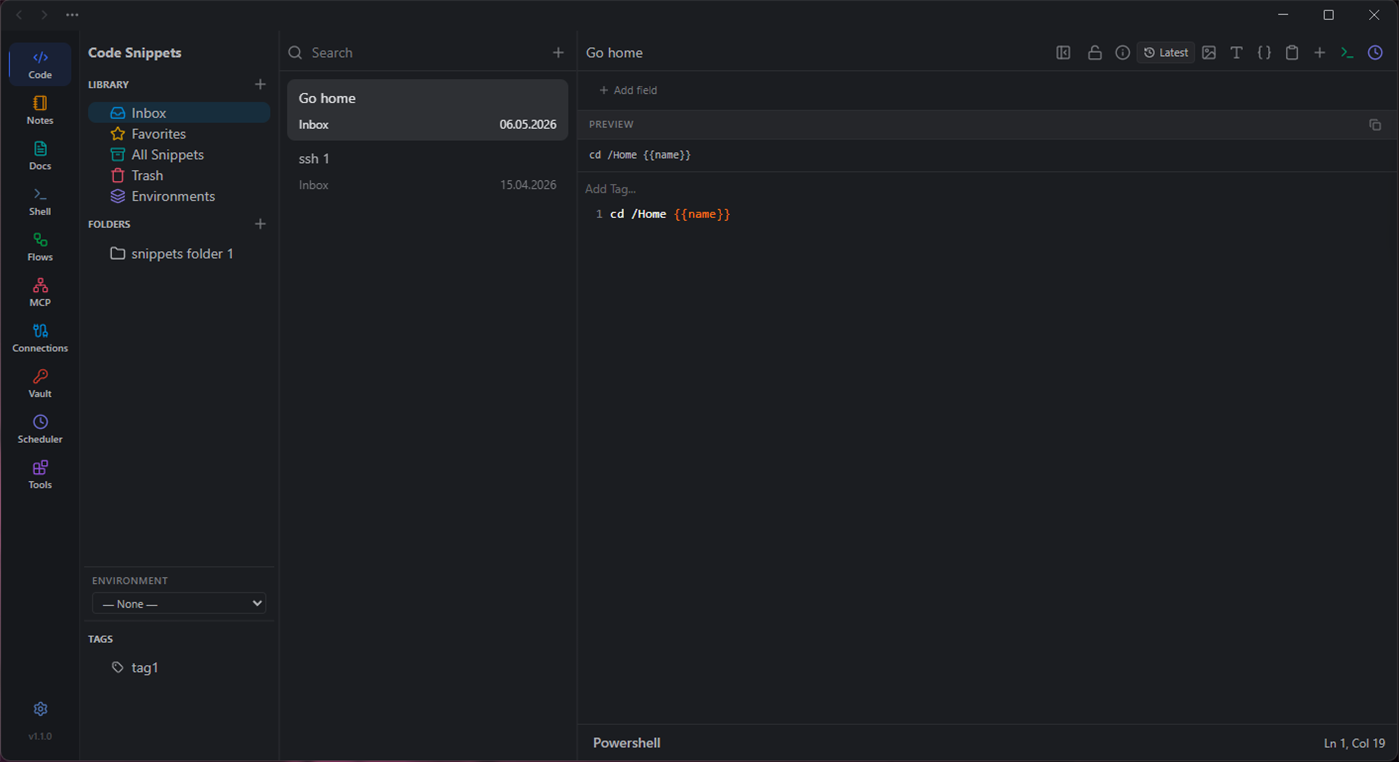Open the Scheduler section
This screenshot has width=1399, height=762.
click(40, 429)
